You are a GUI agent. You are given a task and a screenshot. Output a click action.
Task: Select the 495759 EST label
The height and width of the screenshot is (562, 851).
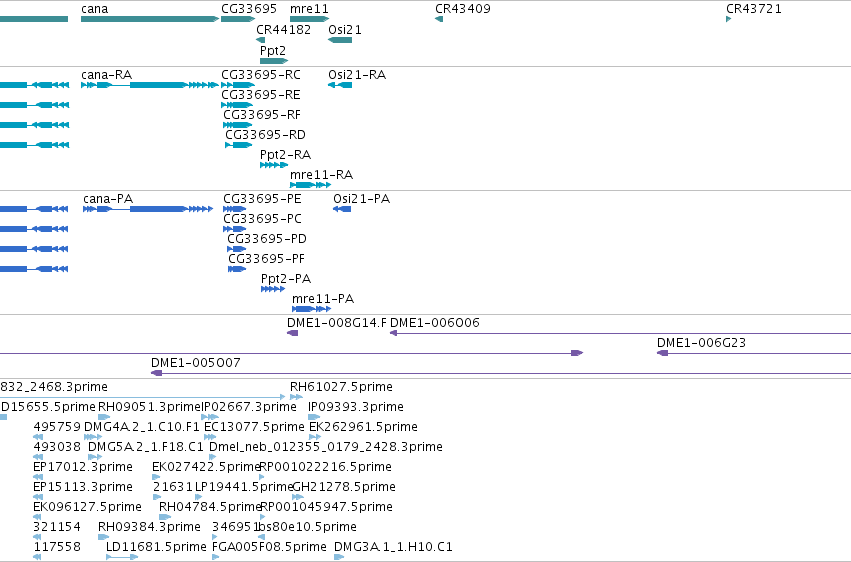[57, 427]
